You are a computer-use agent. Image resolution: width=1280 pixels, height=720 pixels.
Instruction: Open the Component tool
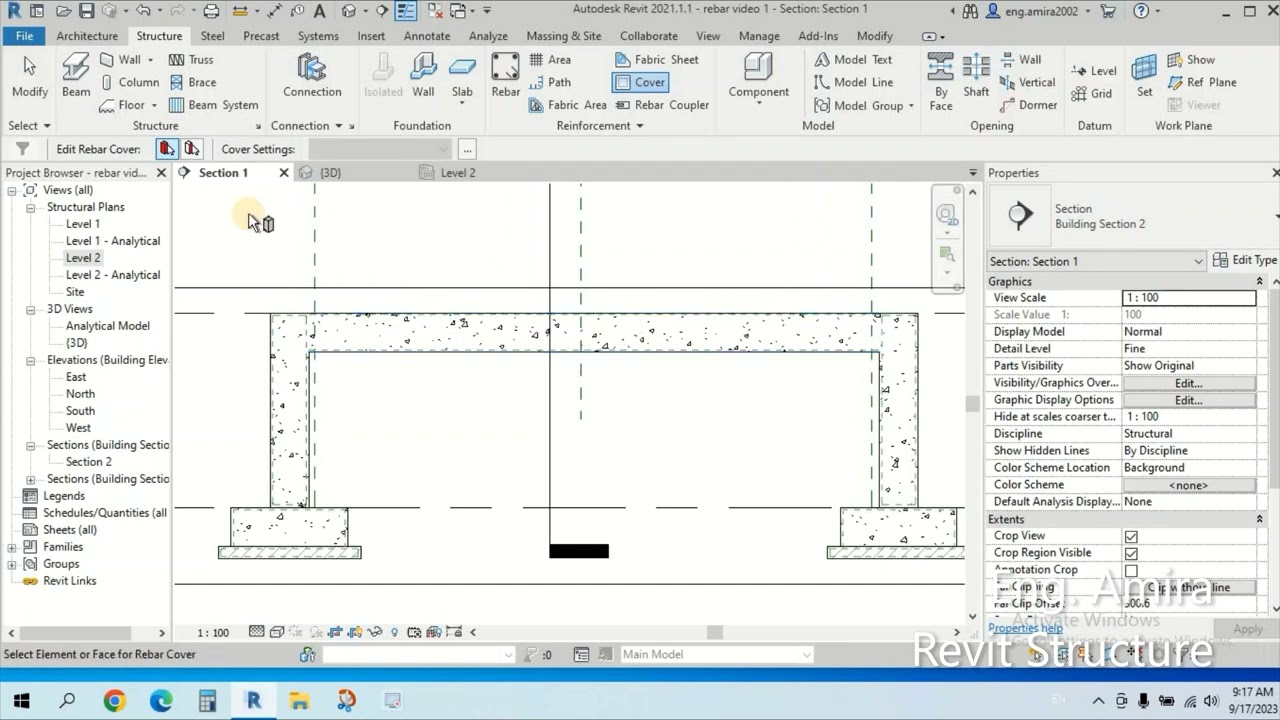[758, 76]
